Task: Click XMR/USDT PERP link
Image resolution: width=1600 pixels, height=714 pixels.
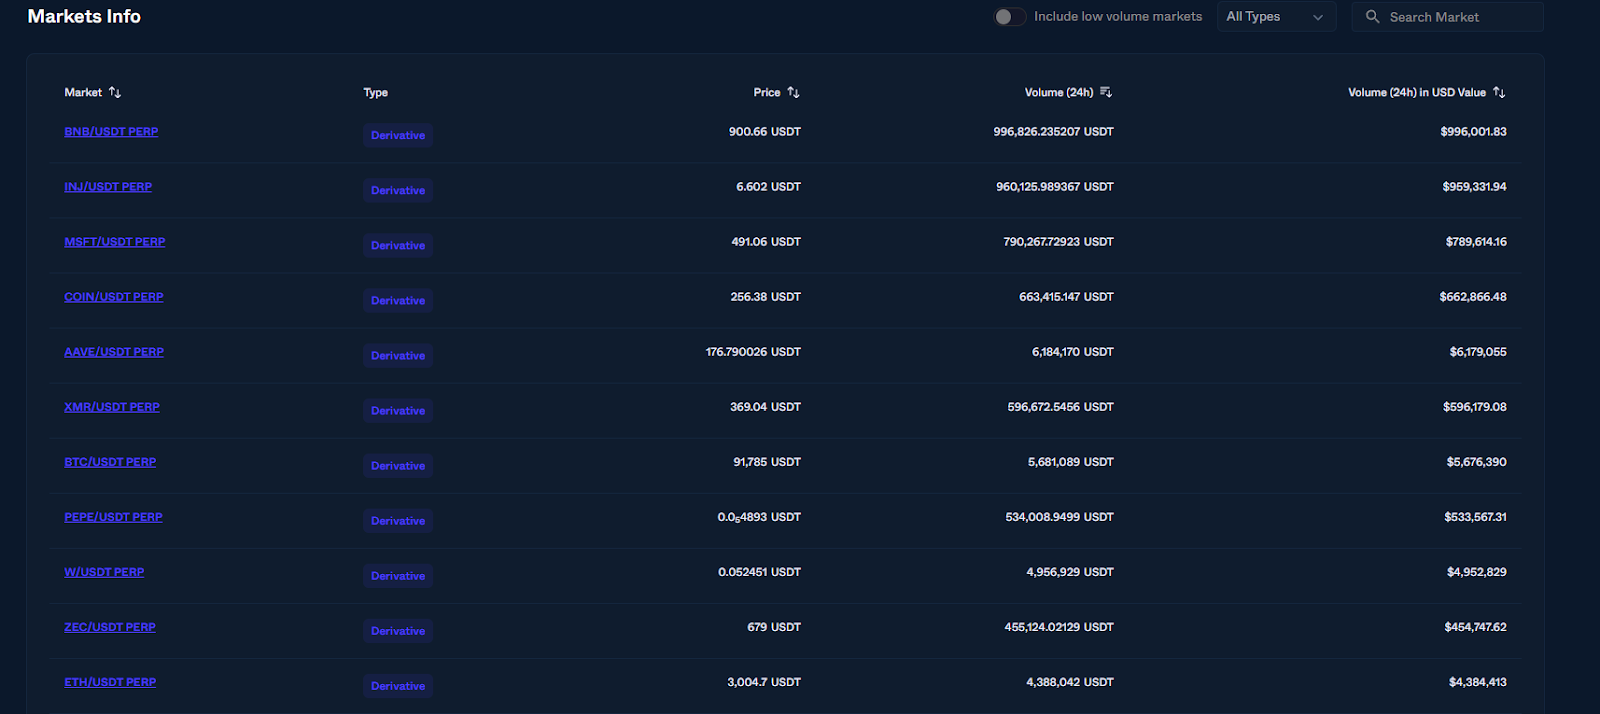Action: (112, 407)
